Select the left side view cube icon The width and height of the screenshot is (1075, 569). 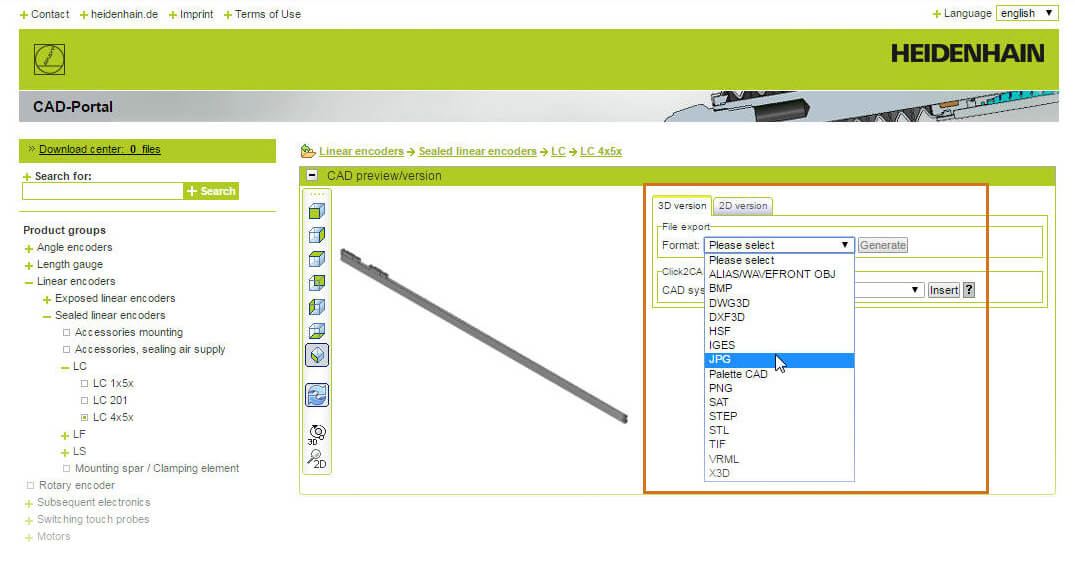click(x=317, y=306)
